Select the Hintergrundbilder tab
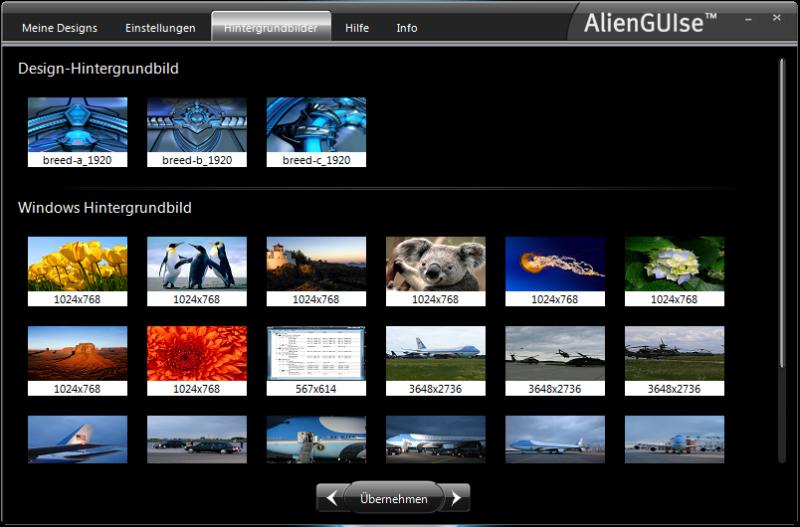 271,28
